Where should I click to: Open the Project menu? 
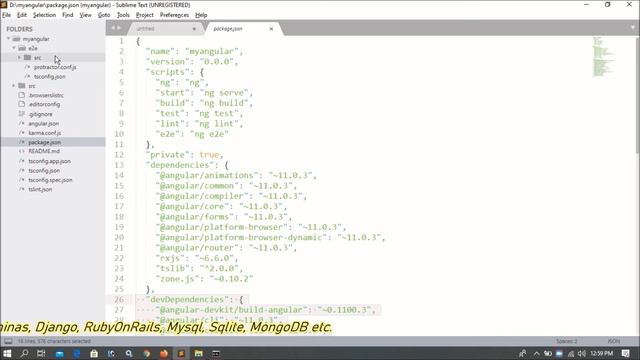144,15
